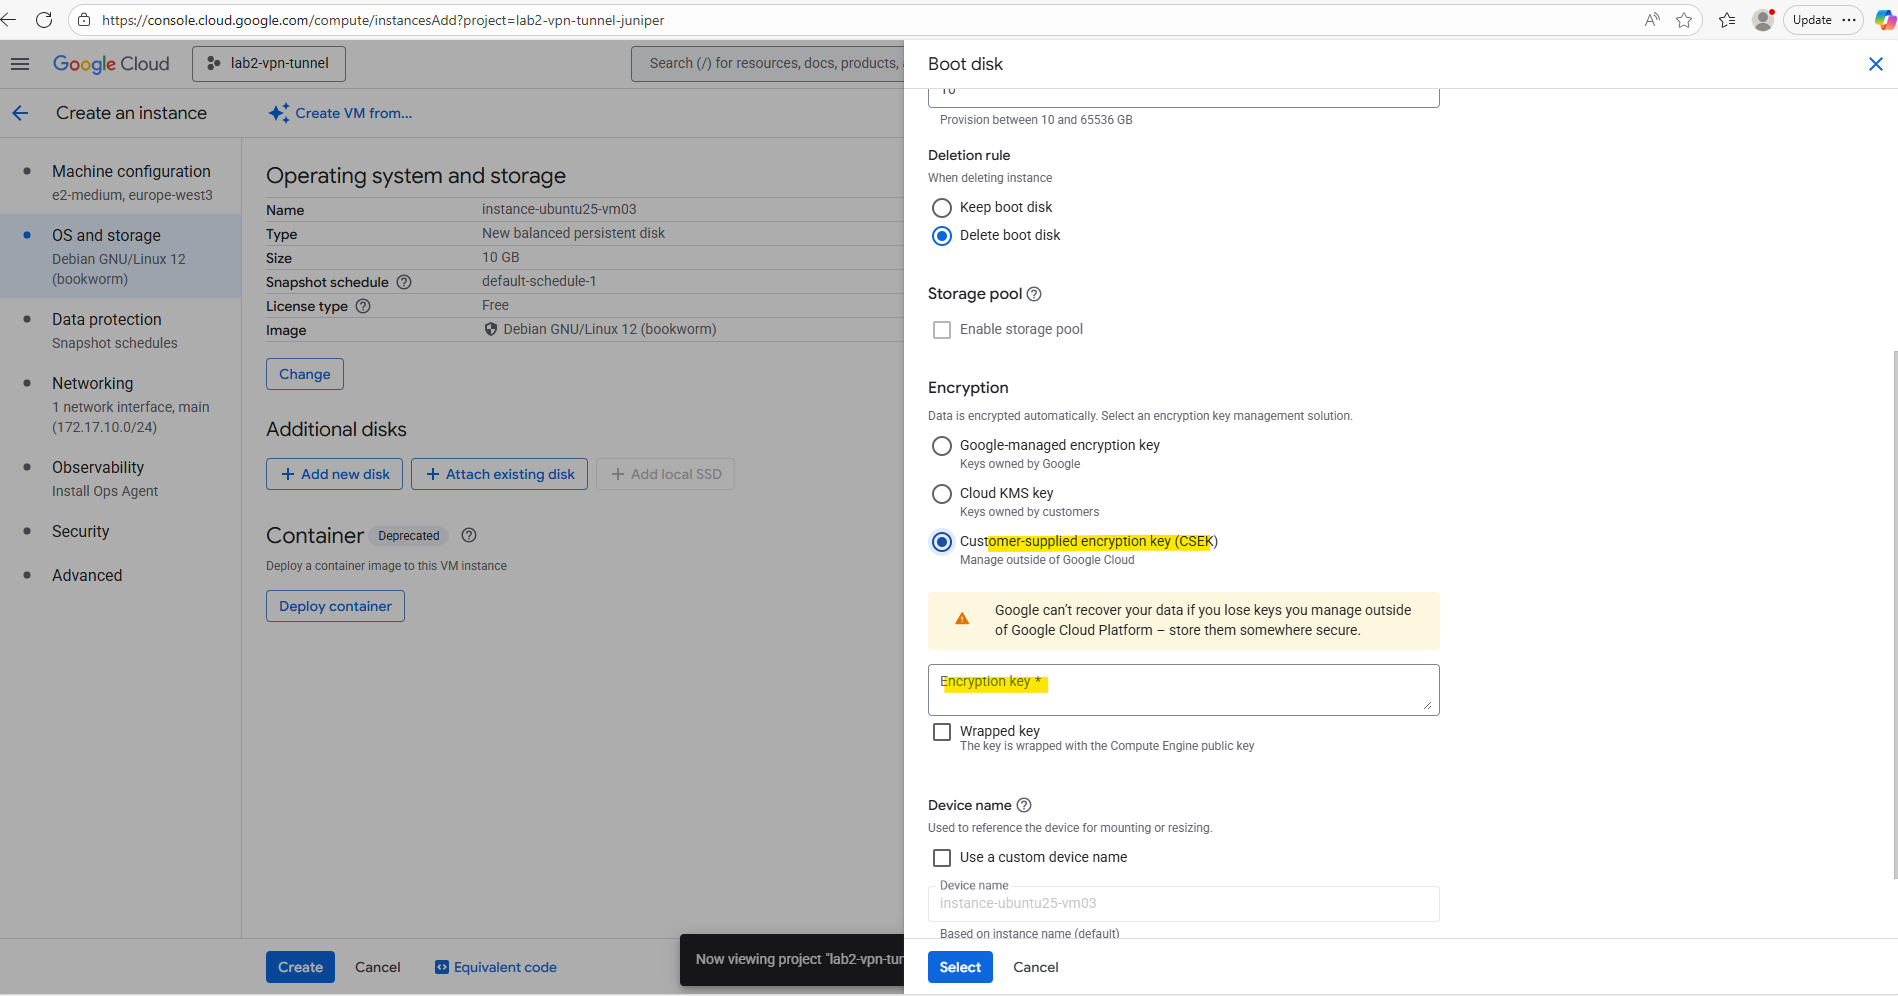The width and height of the screenshot is (1898, 996).
Task: Open License type help icon
Action: (x=363, y=306)
